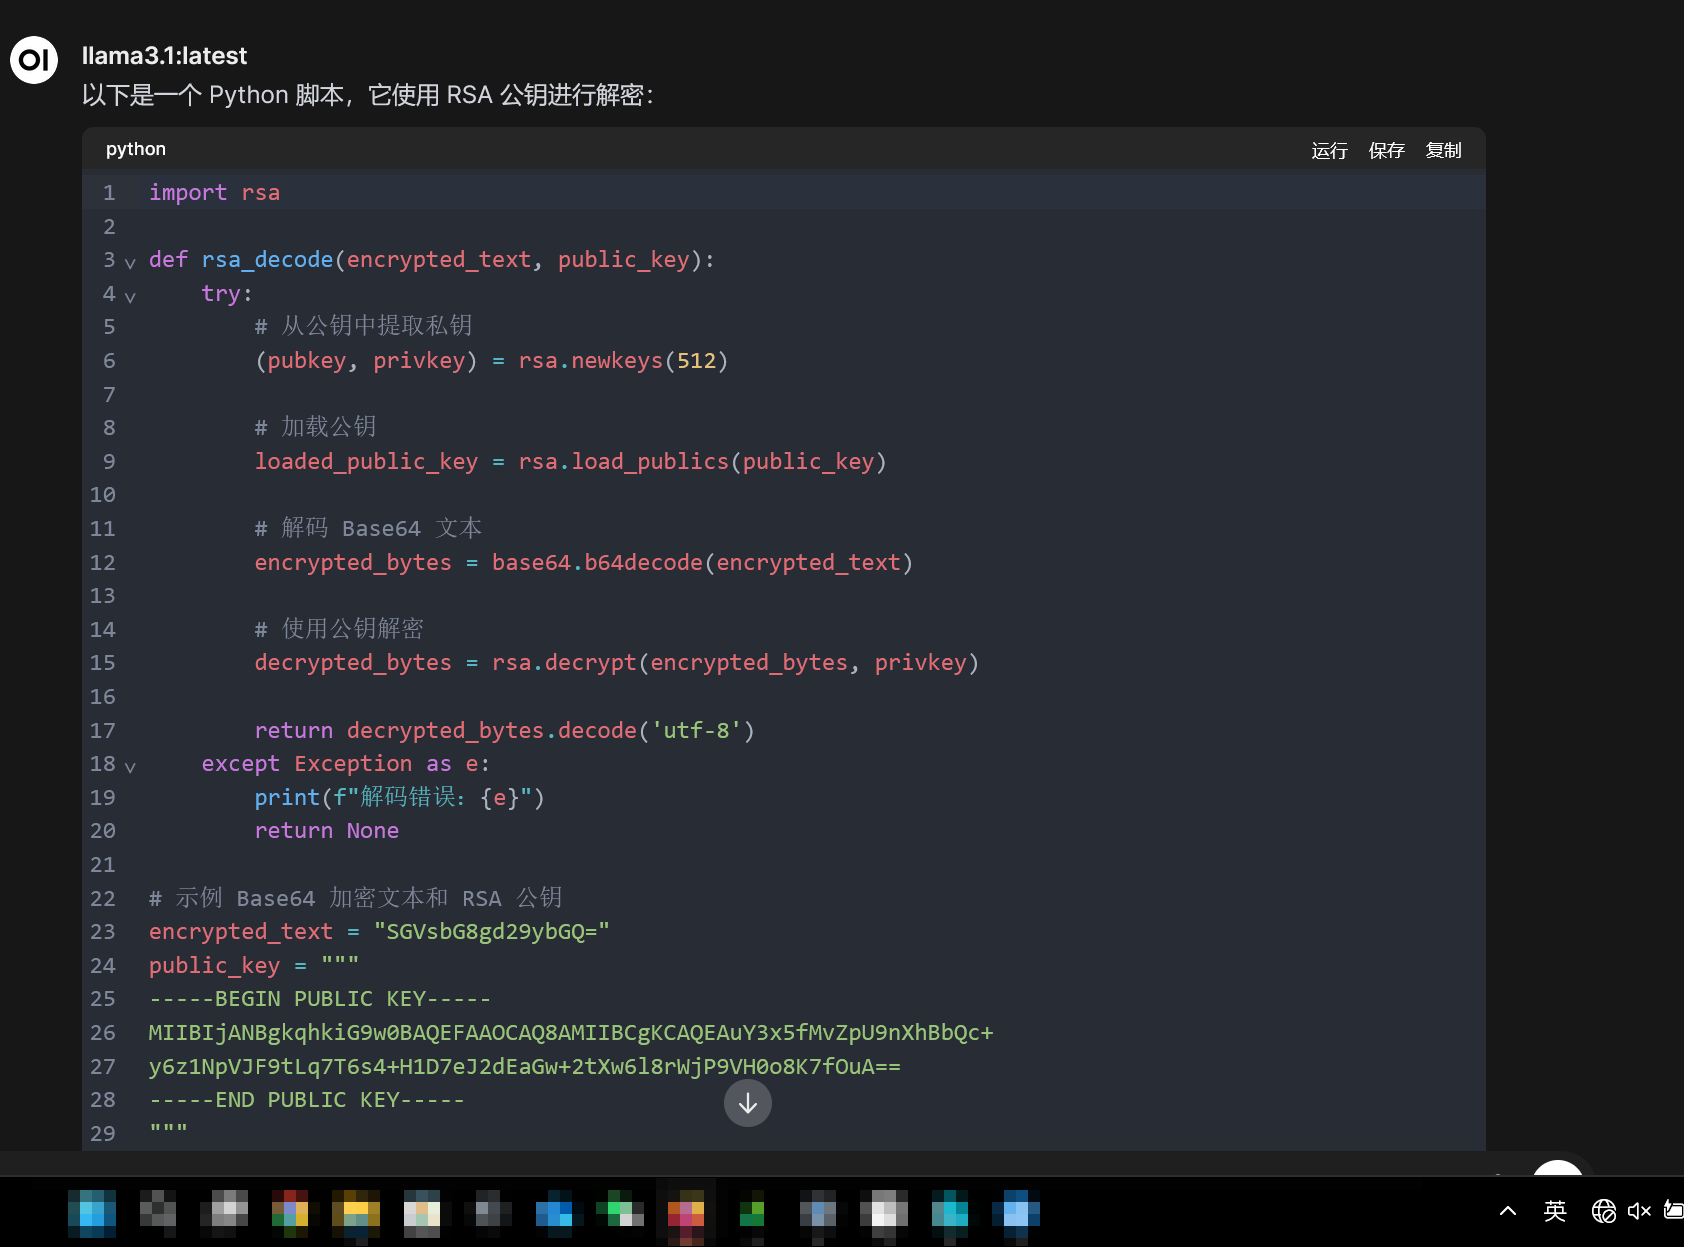The width and height of the screenshot is (1684, 1247).
Task: Click 'base64.b64decode(encrypted_text)' on line 12
Action: [x=702, y=563]
